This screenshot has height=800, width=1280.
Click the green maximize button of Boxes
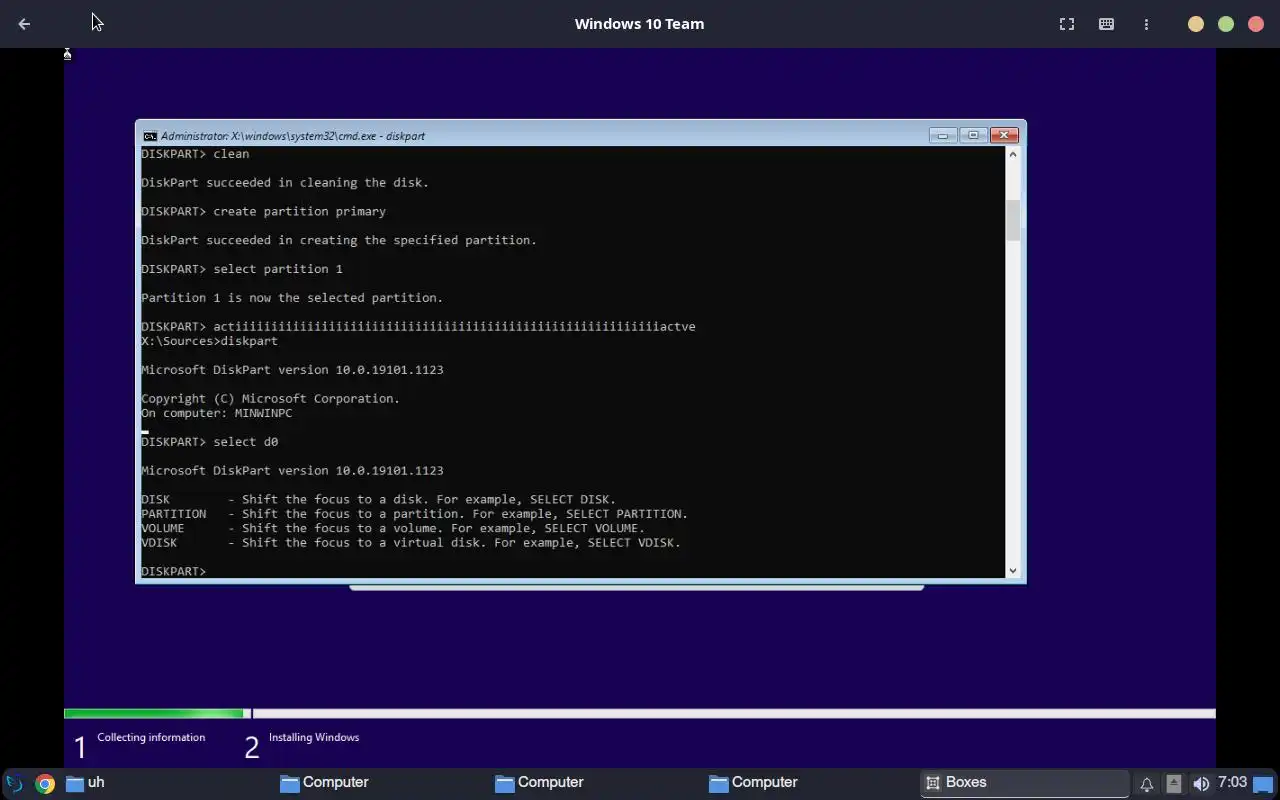point(1226,24)
